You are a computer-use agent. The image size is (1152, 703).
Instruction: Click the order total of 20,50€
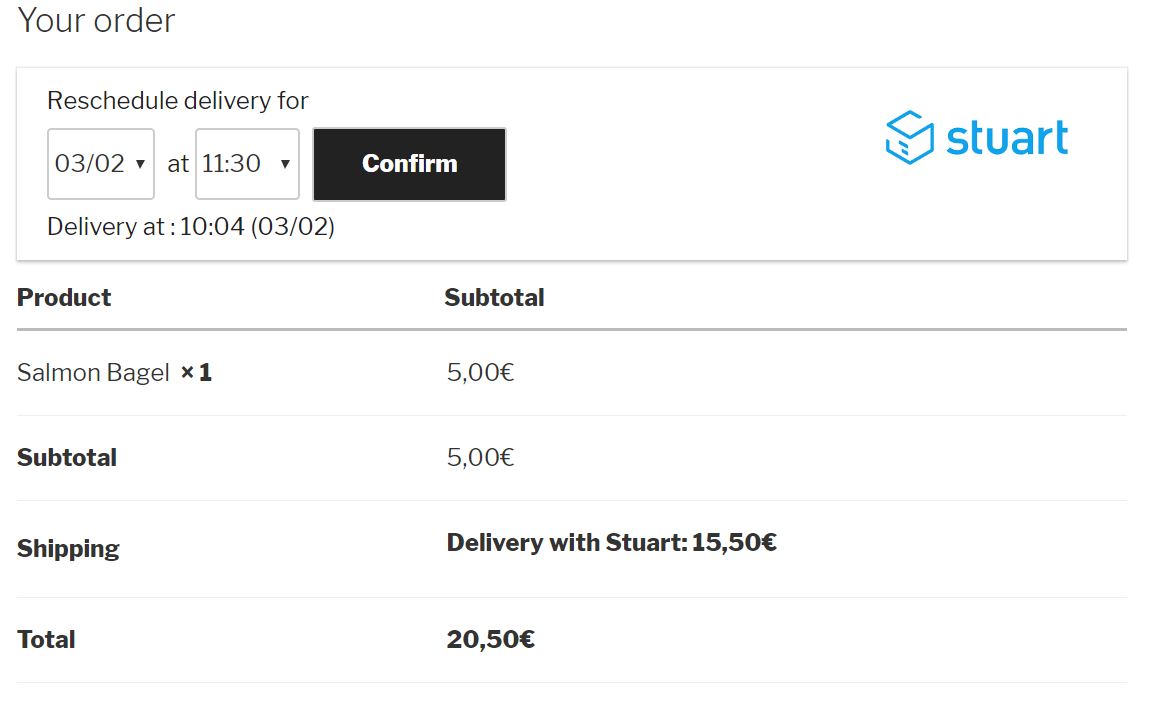pyautogui.click(x=489, y=639)
